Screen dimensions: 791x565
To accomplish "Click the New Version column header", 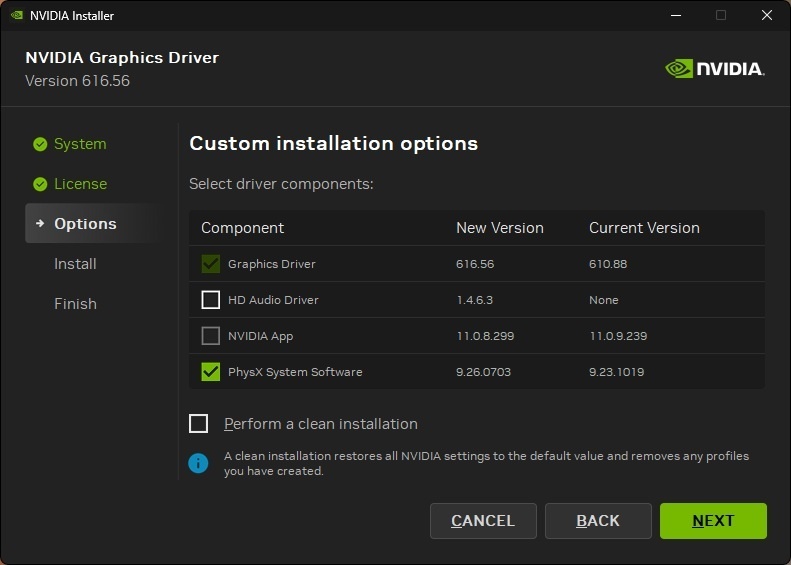I will coord(500,228).
